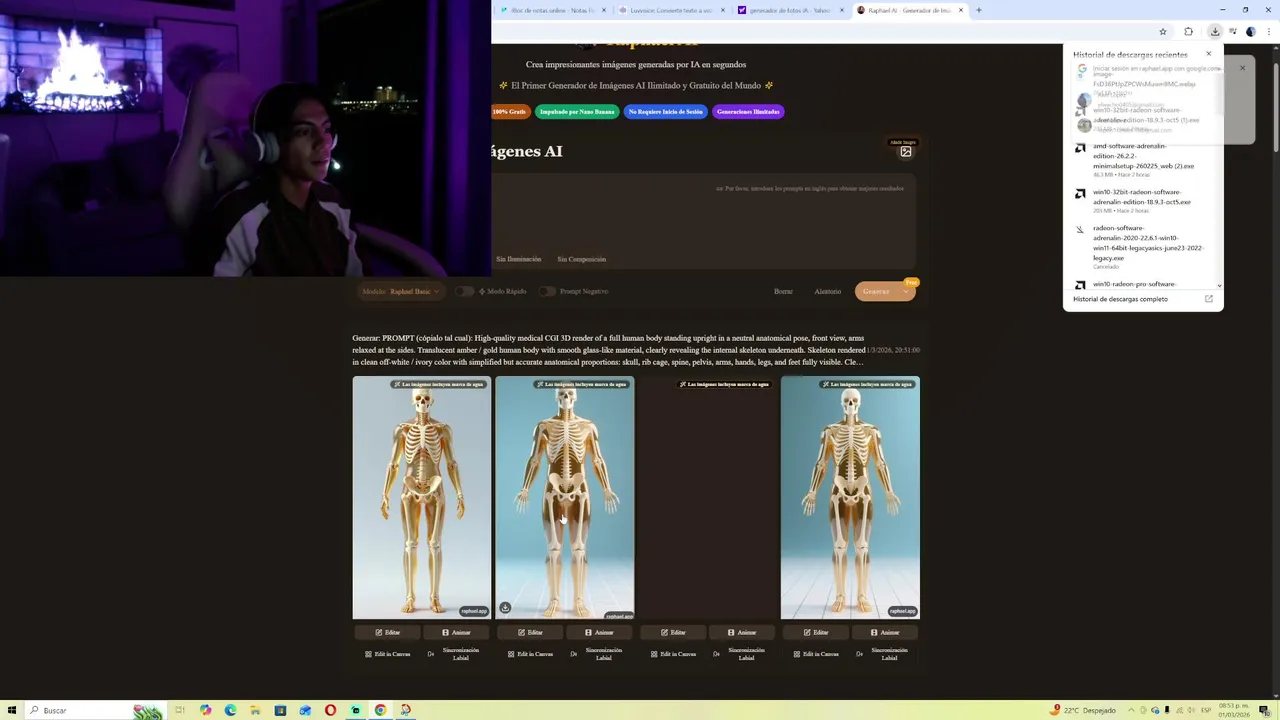Click Editar under the first skeleton image
The height and width of the screenshot is (720, 1280).
click(x=387, y=632)
